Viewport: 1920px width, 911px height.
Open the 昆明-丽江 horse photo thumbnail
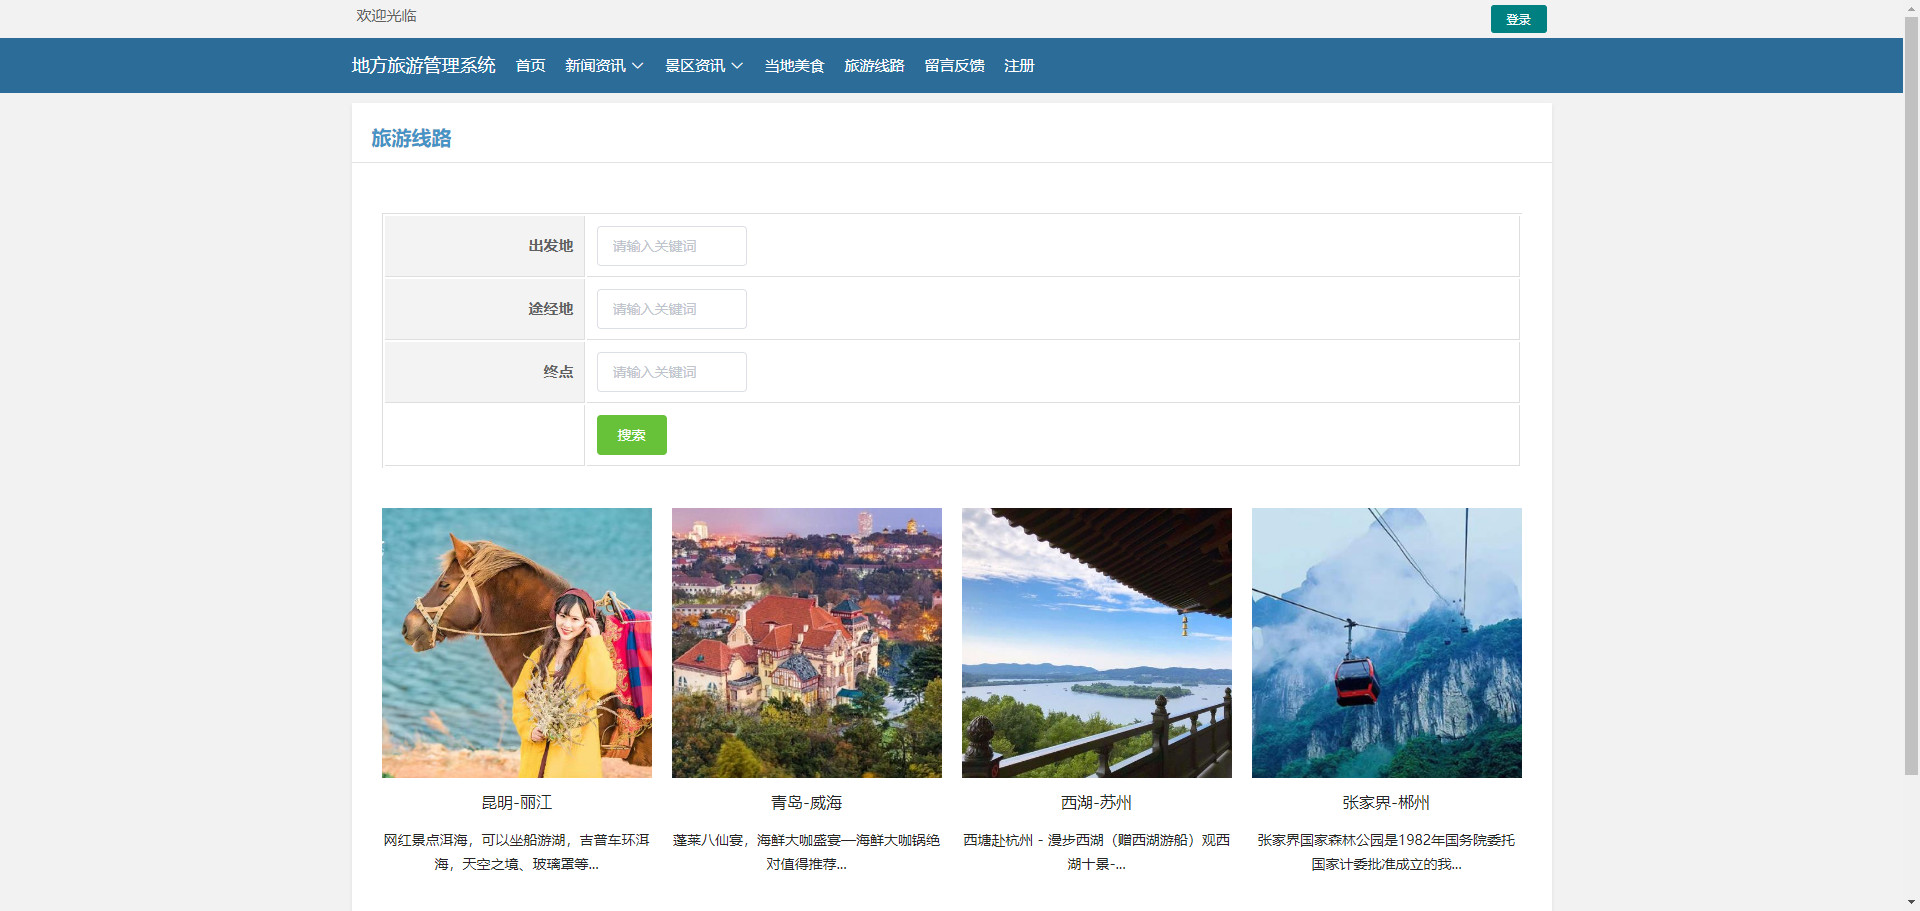[x=517, y=643]
